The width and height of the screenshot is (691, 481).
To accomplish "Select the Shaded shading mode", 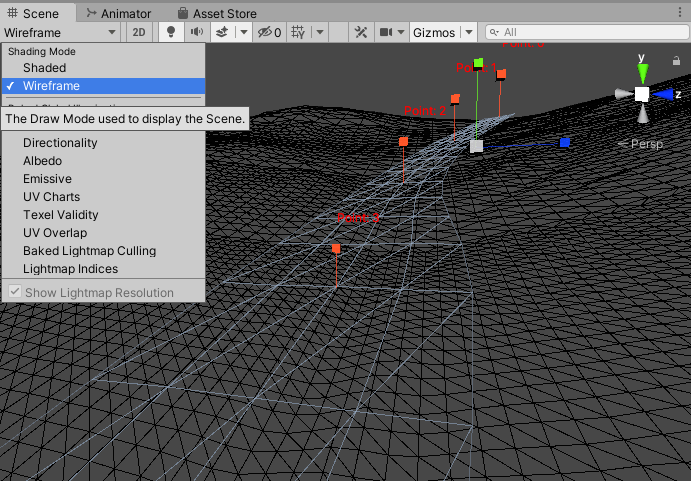I will [104, 68].
